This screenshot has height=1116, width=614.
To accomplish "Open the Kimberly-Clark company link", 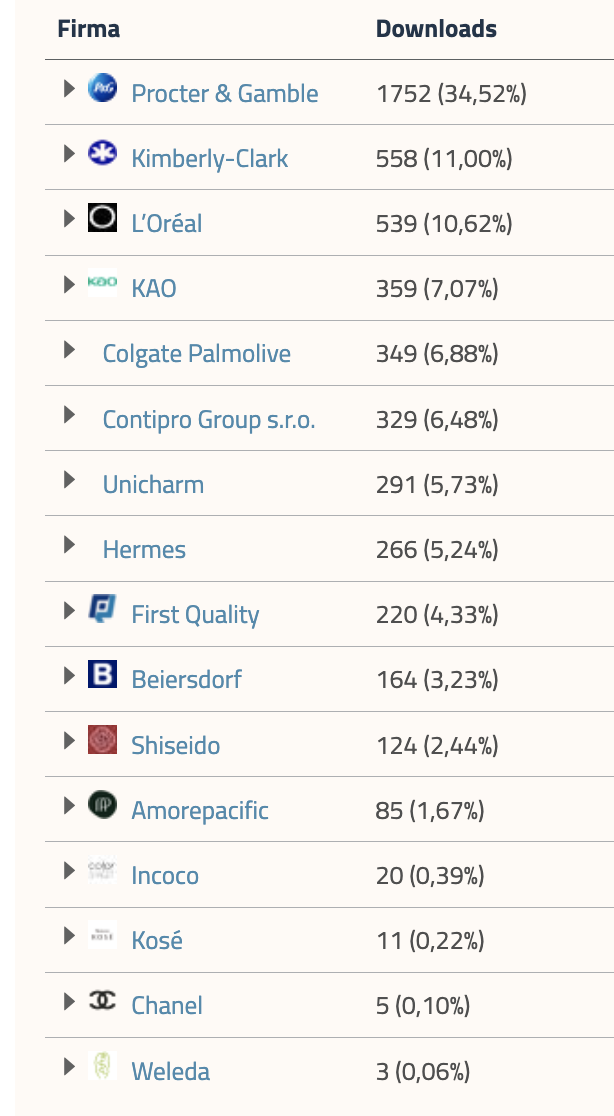I will click(210, 159).
